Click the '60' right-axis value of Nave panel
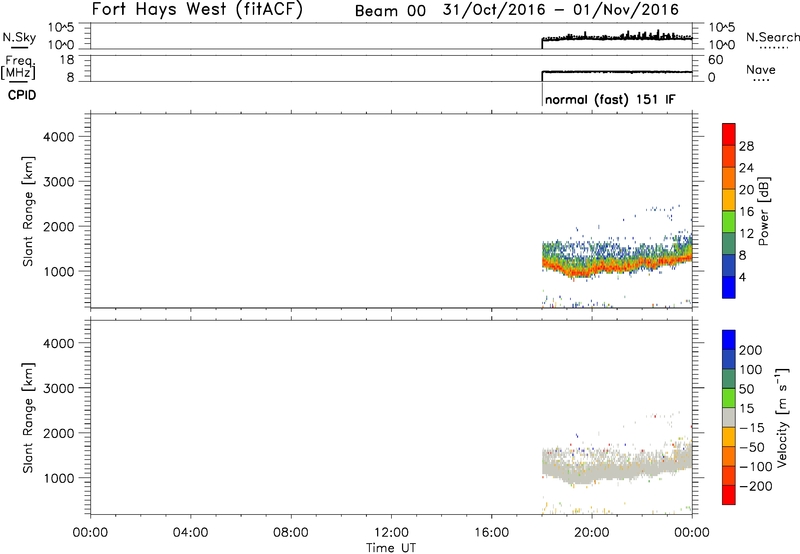Viewport: 800px width, 554px height. [715, 60]
